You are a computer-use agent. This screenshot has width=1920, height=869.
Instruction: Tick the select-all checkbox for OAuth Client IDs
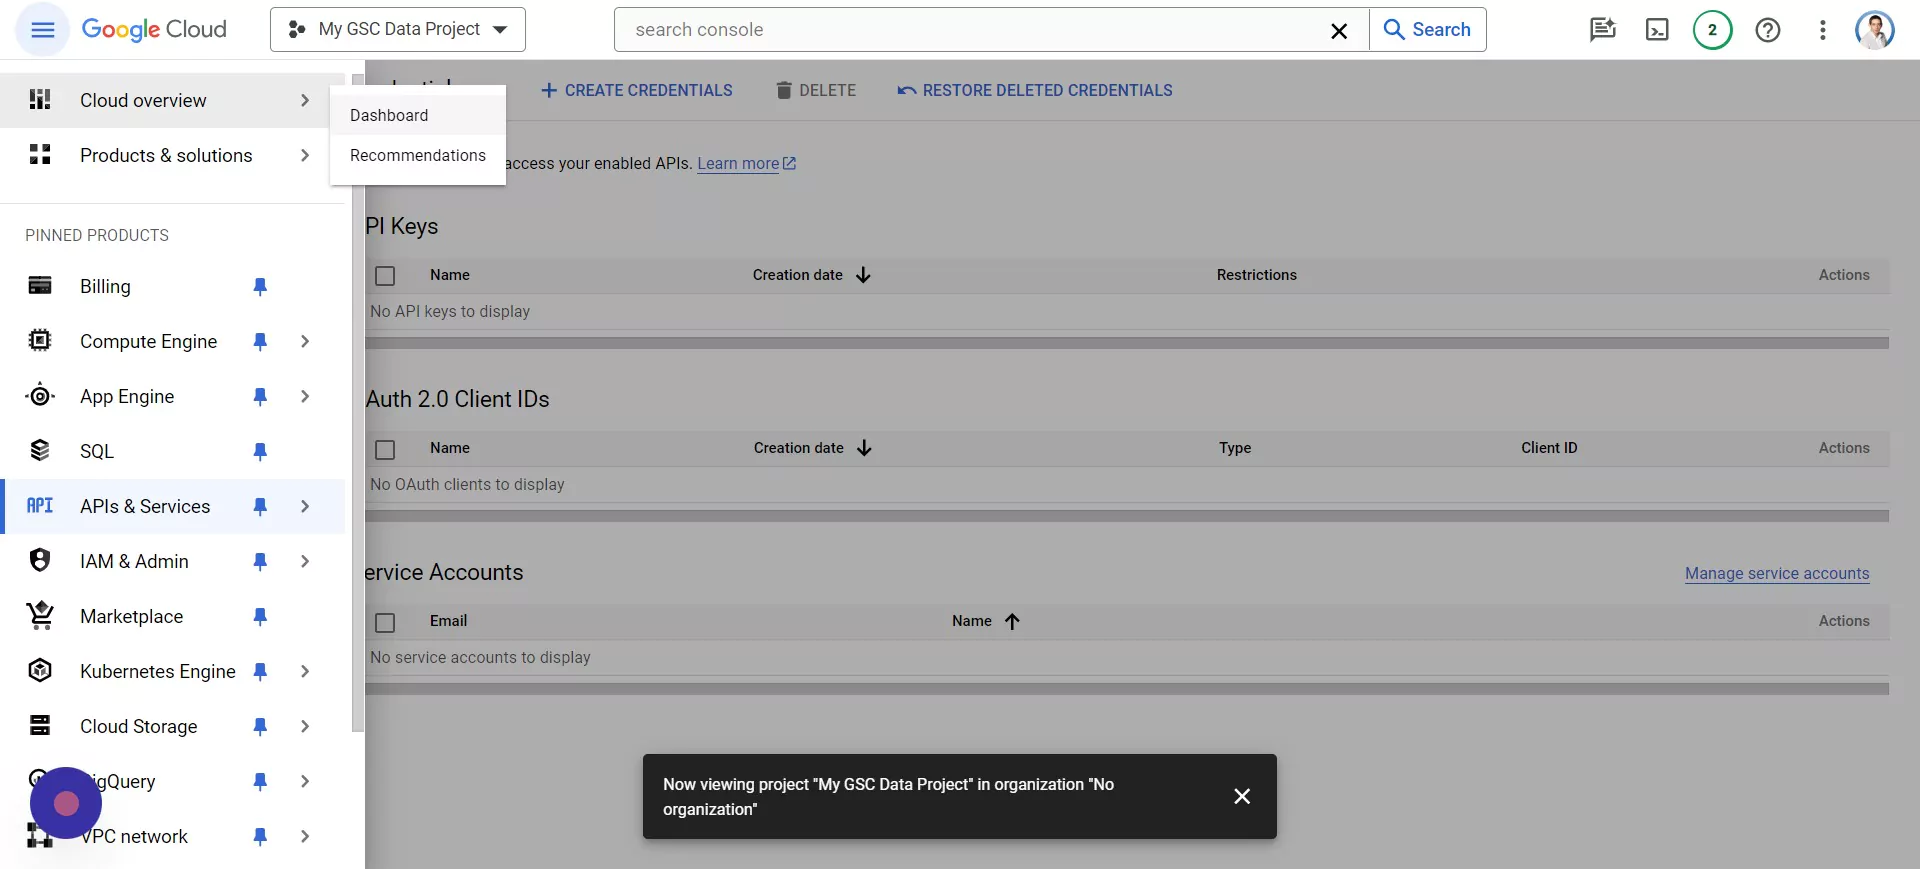[385, 449]
